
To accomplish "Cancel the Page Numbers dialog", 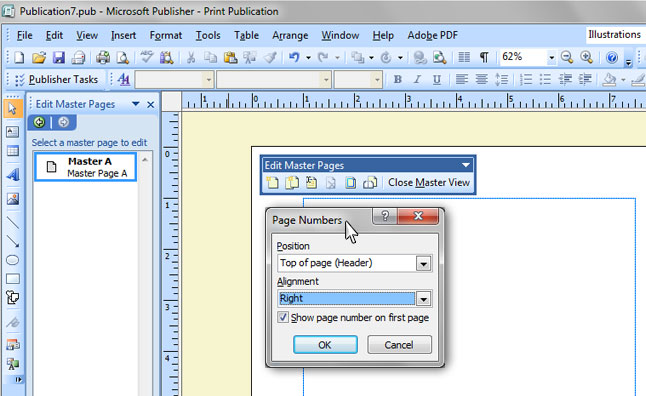I will pos(399,344).
